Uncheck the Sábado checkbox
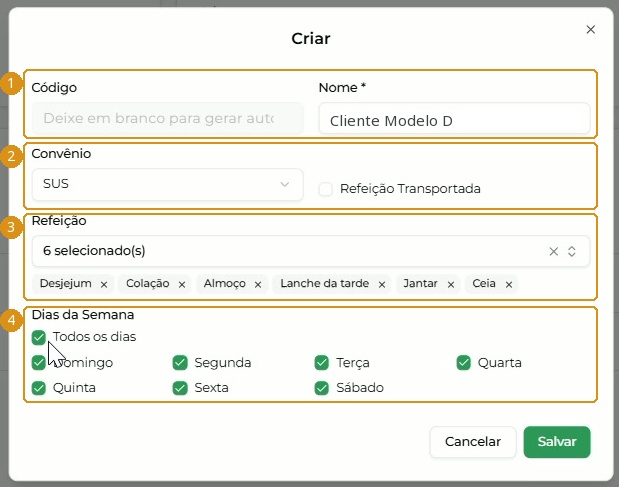Viewport: 619px width, 487px height. pyautogui.click(x=322, y=388)
